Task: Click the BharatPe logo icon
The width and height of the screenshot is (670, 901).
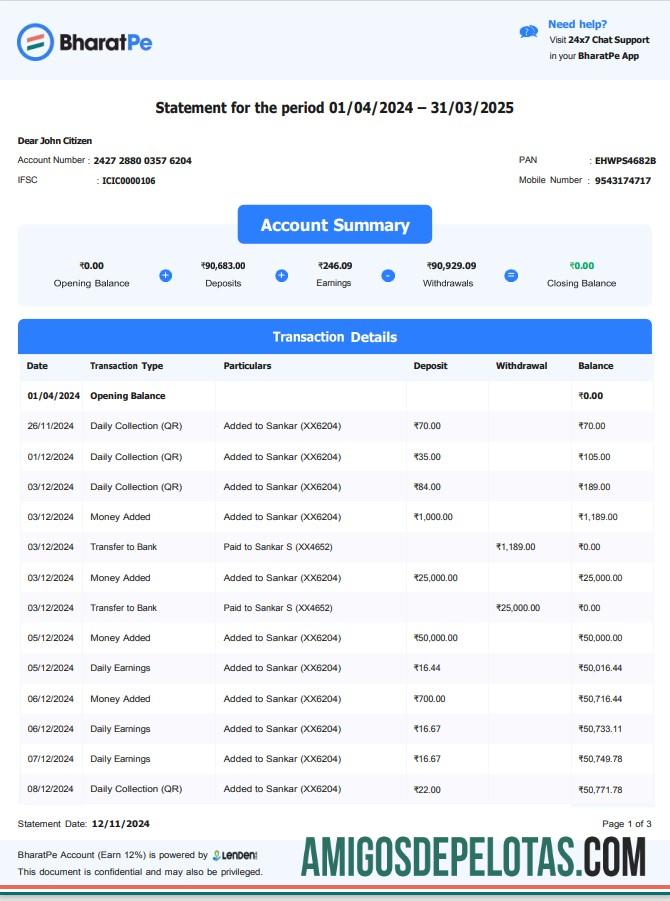Action: (35, 42)
